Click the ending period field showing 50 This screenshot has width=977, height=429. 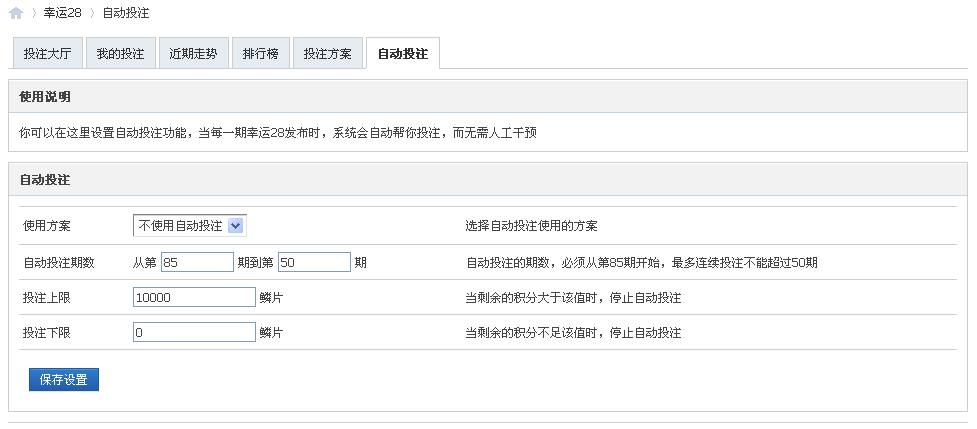click(314, 262)
